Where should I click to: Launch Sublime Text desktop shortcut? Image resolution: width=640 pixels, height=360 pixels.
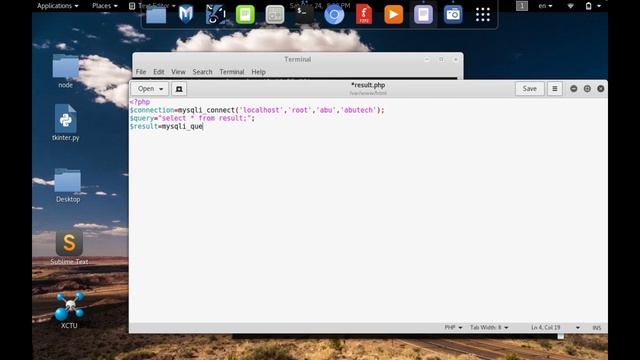coord(69,247)
